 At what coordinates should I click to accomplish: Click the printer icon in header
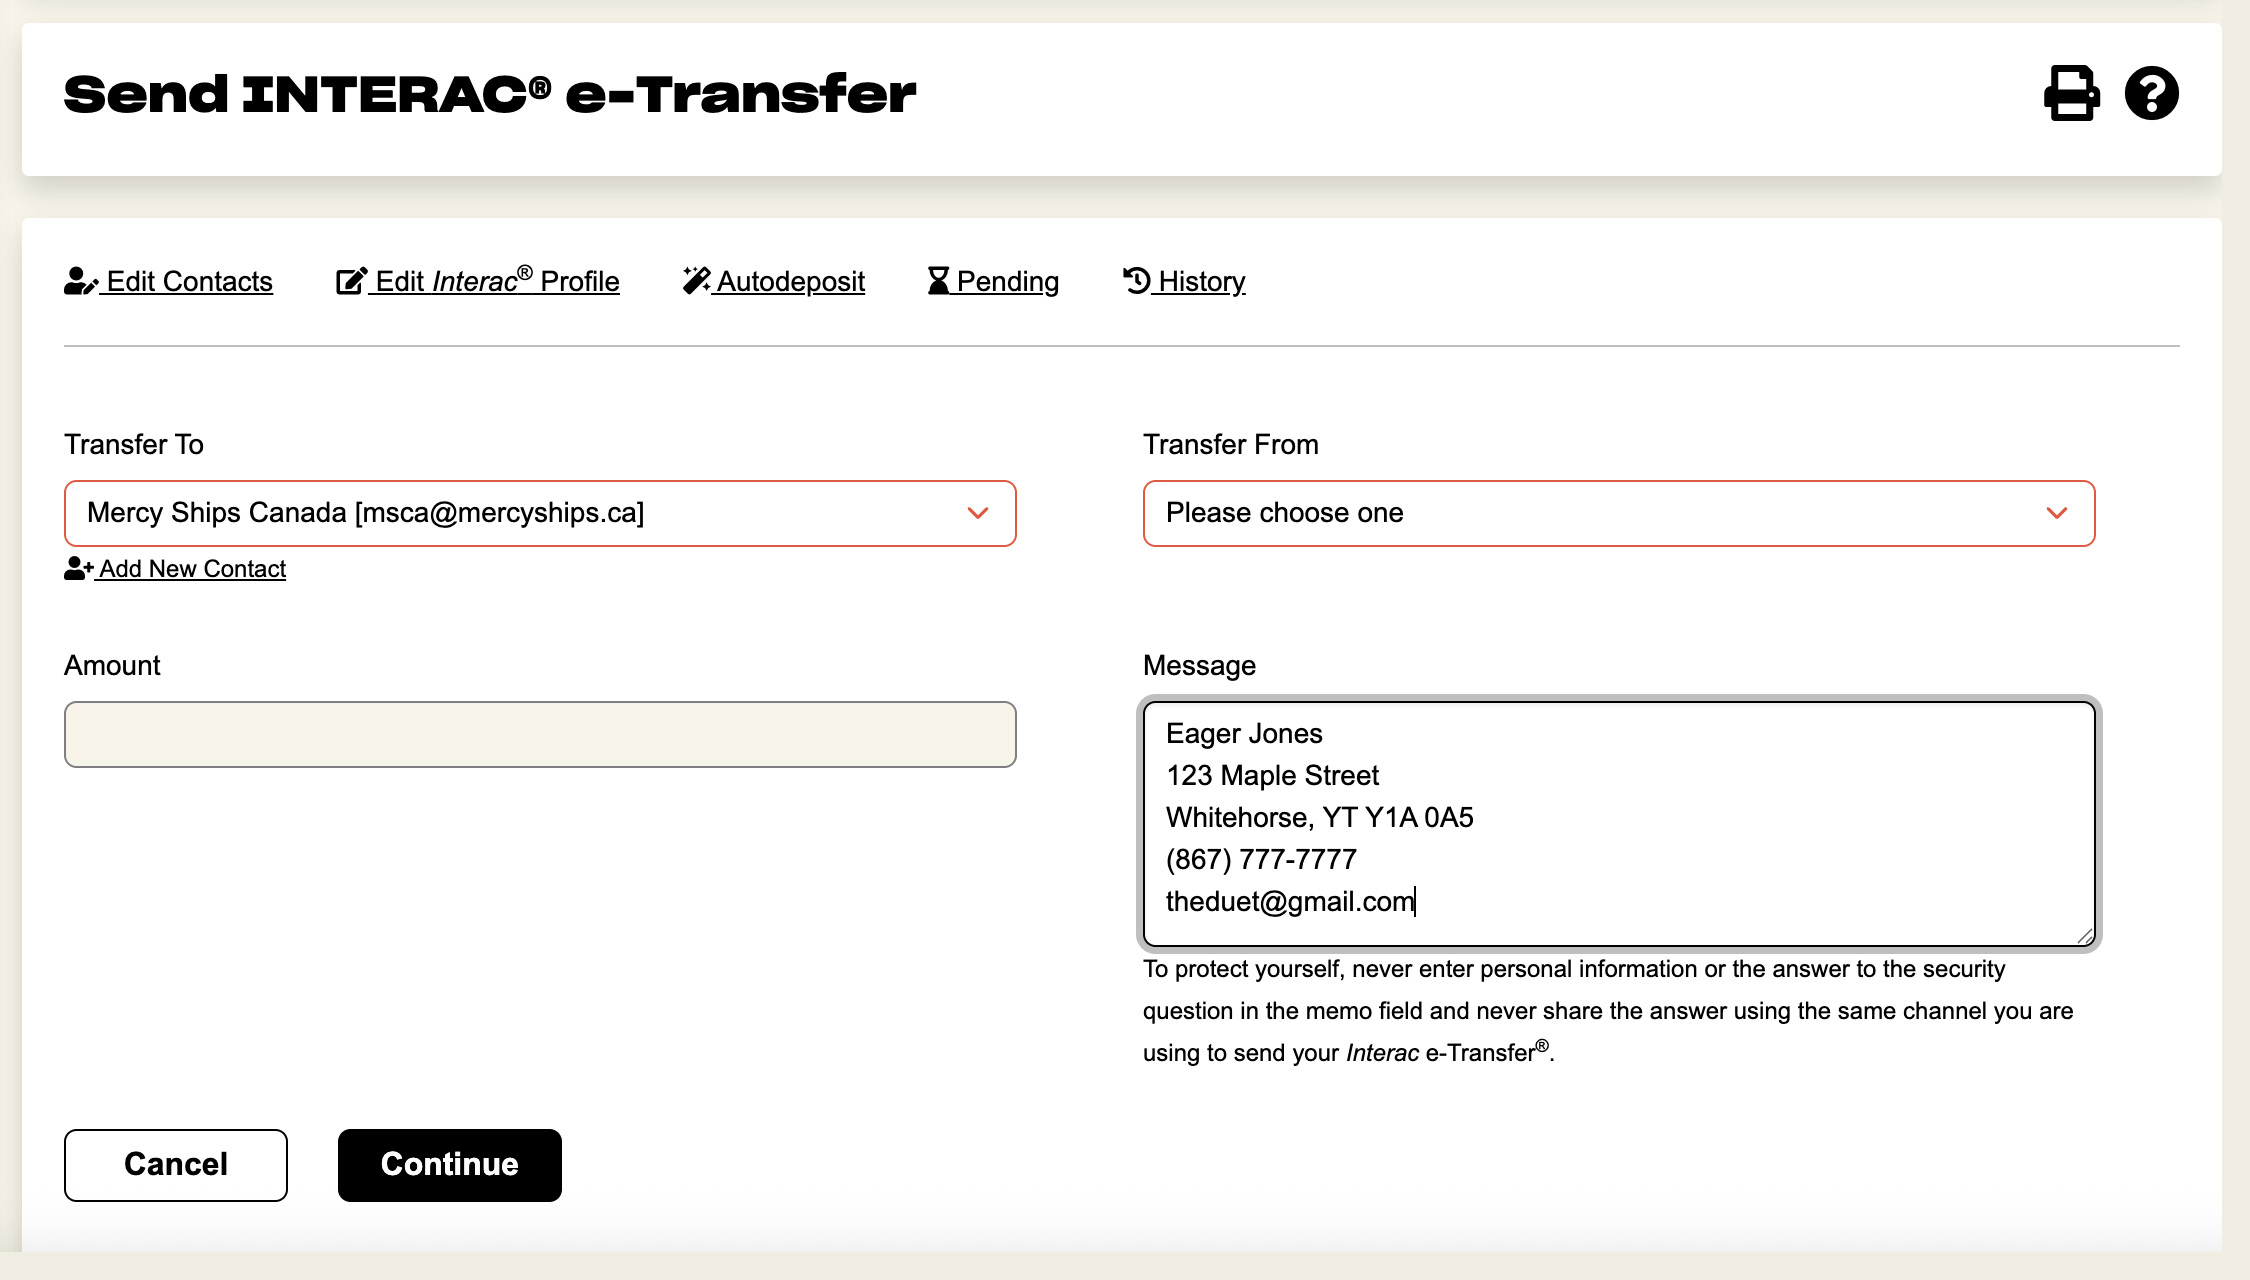coord(2071,93)
